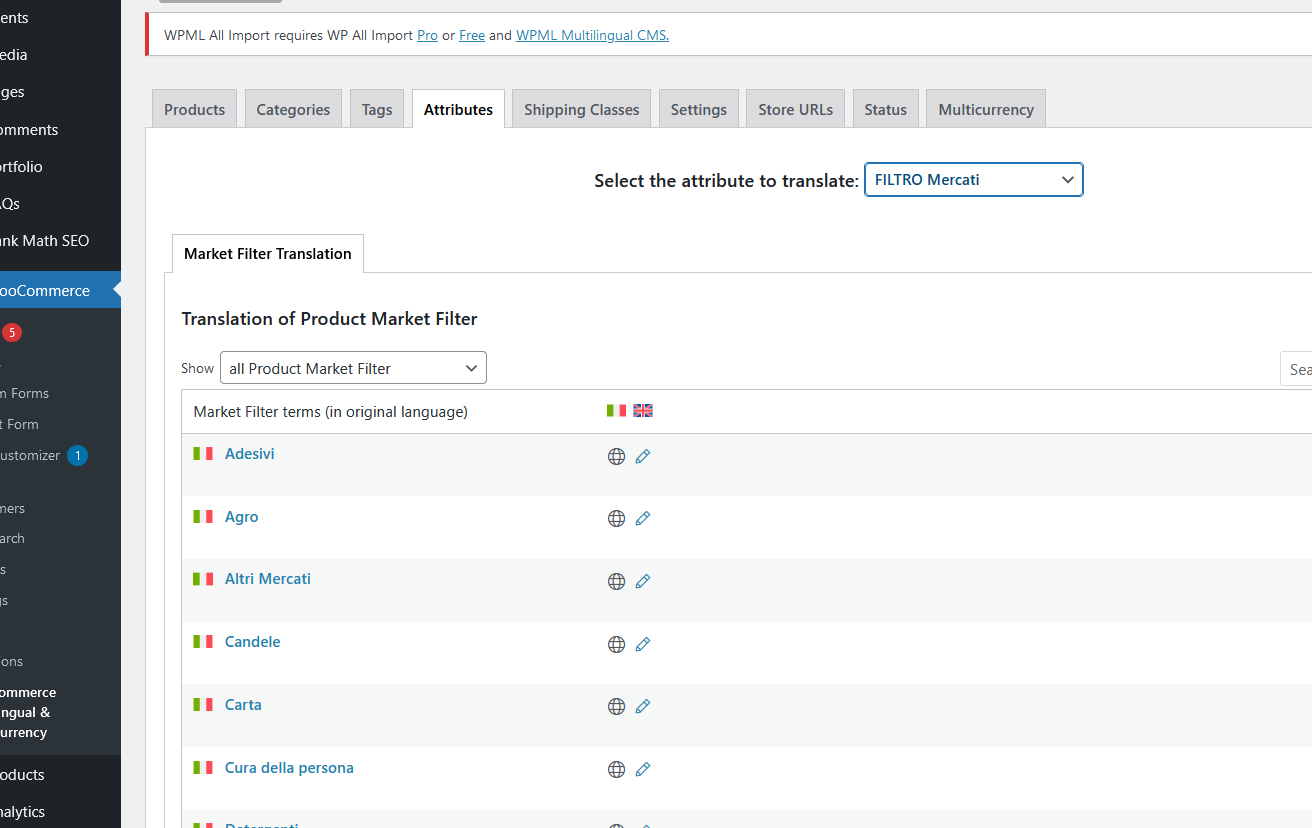Open the Multicurrency tab
The image size is (1312, 828).
(986, 109)
